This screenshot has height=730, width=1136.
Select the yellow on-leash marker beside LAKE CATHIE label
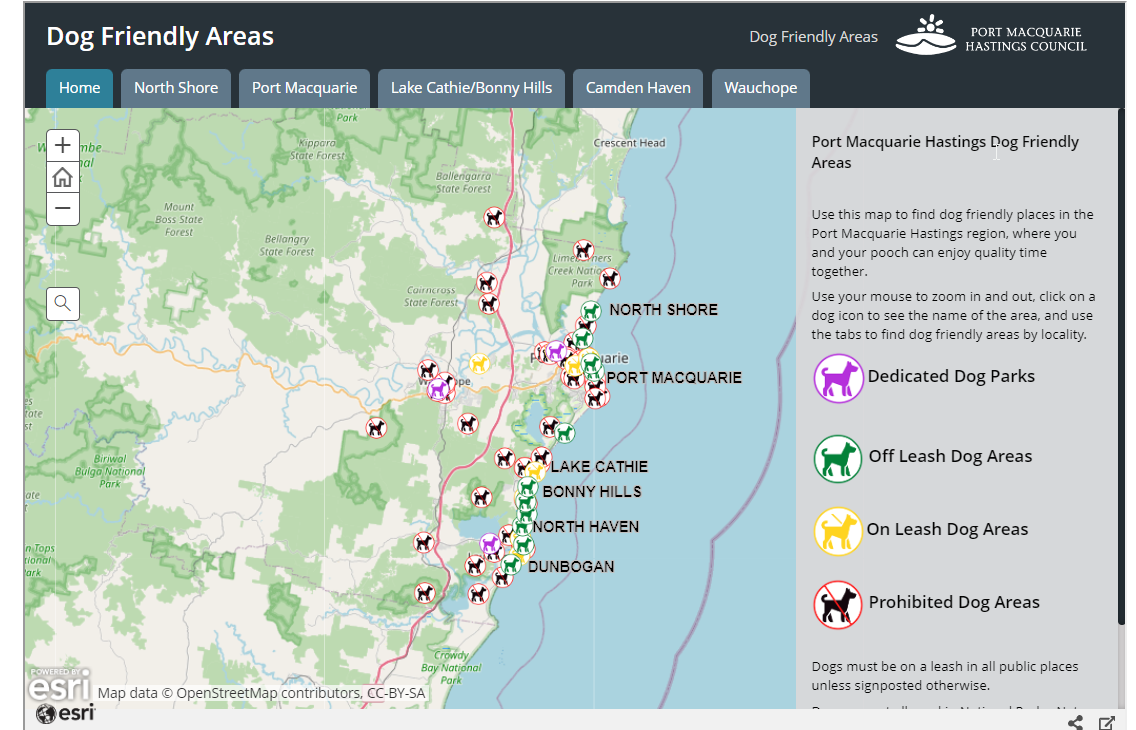pyautogui.click(x=535, y=471)
